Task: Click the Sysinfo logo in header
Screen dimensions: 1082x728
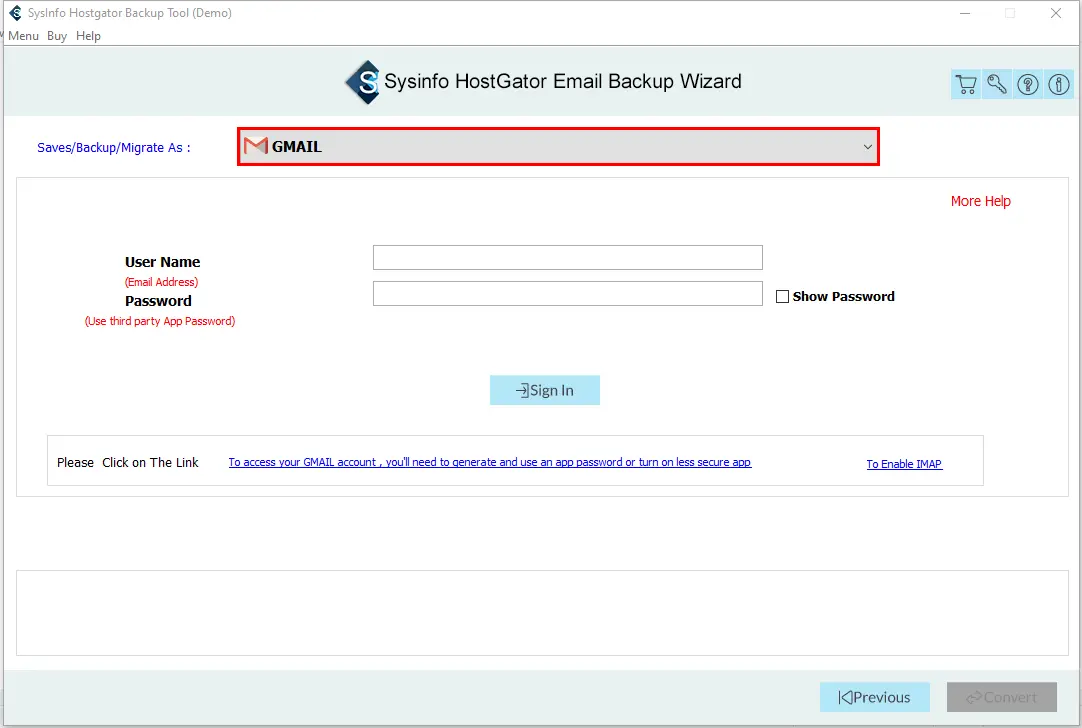Action: click(x=363, y=82)
